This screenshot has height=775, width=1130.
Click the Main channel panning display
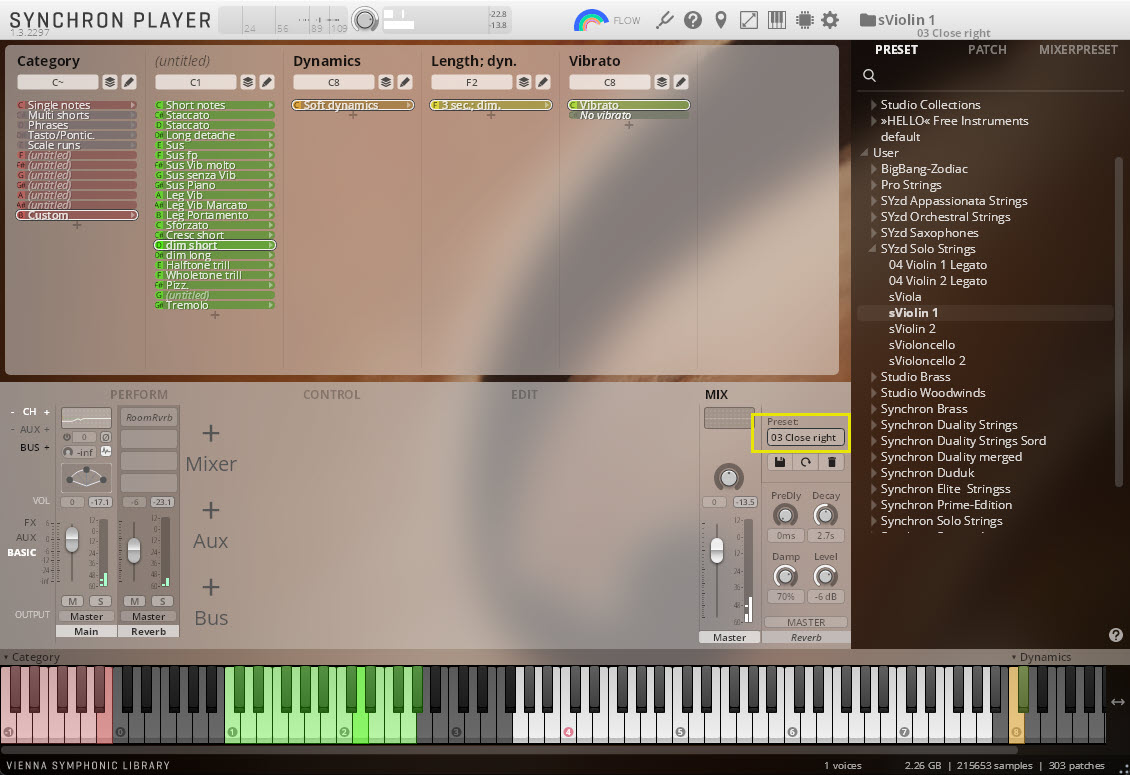86,477
